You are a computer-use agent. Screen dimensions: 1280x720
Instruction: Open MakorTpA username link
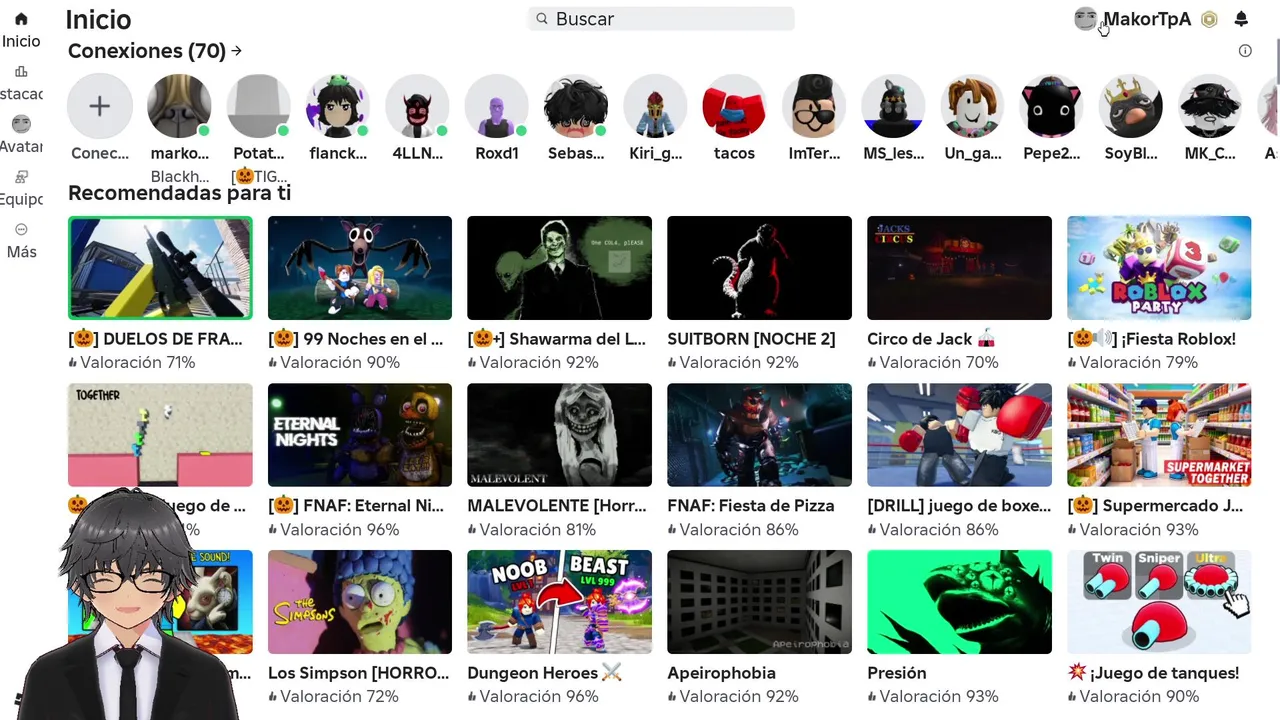1147,19
